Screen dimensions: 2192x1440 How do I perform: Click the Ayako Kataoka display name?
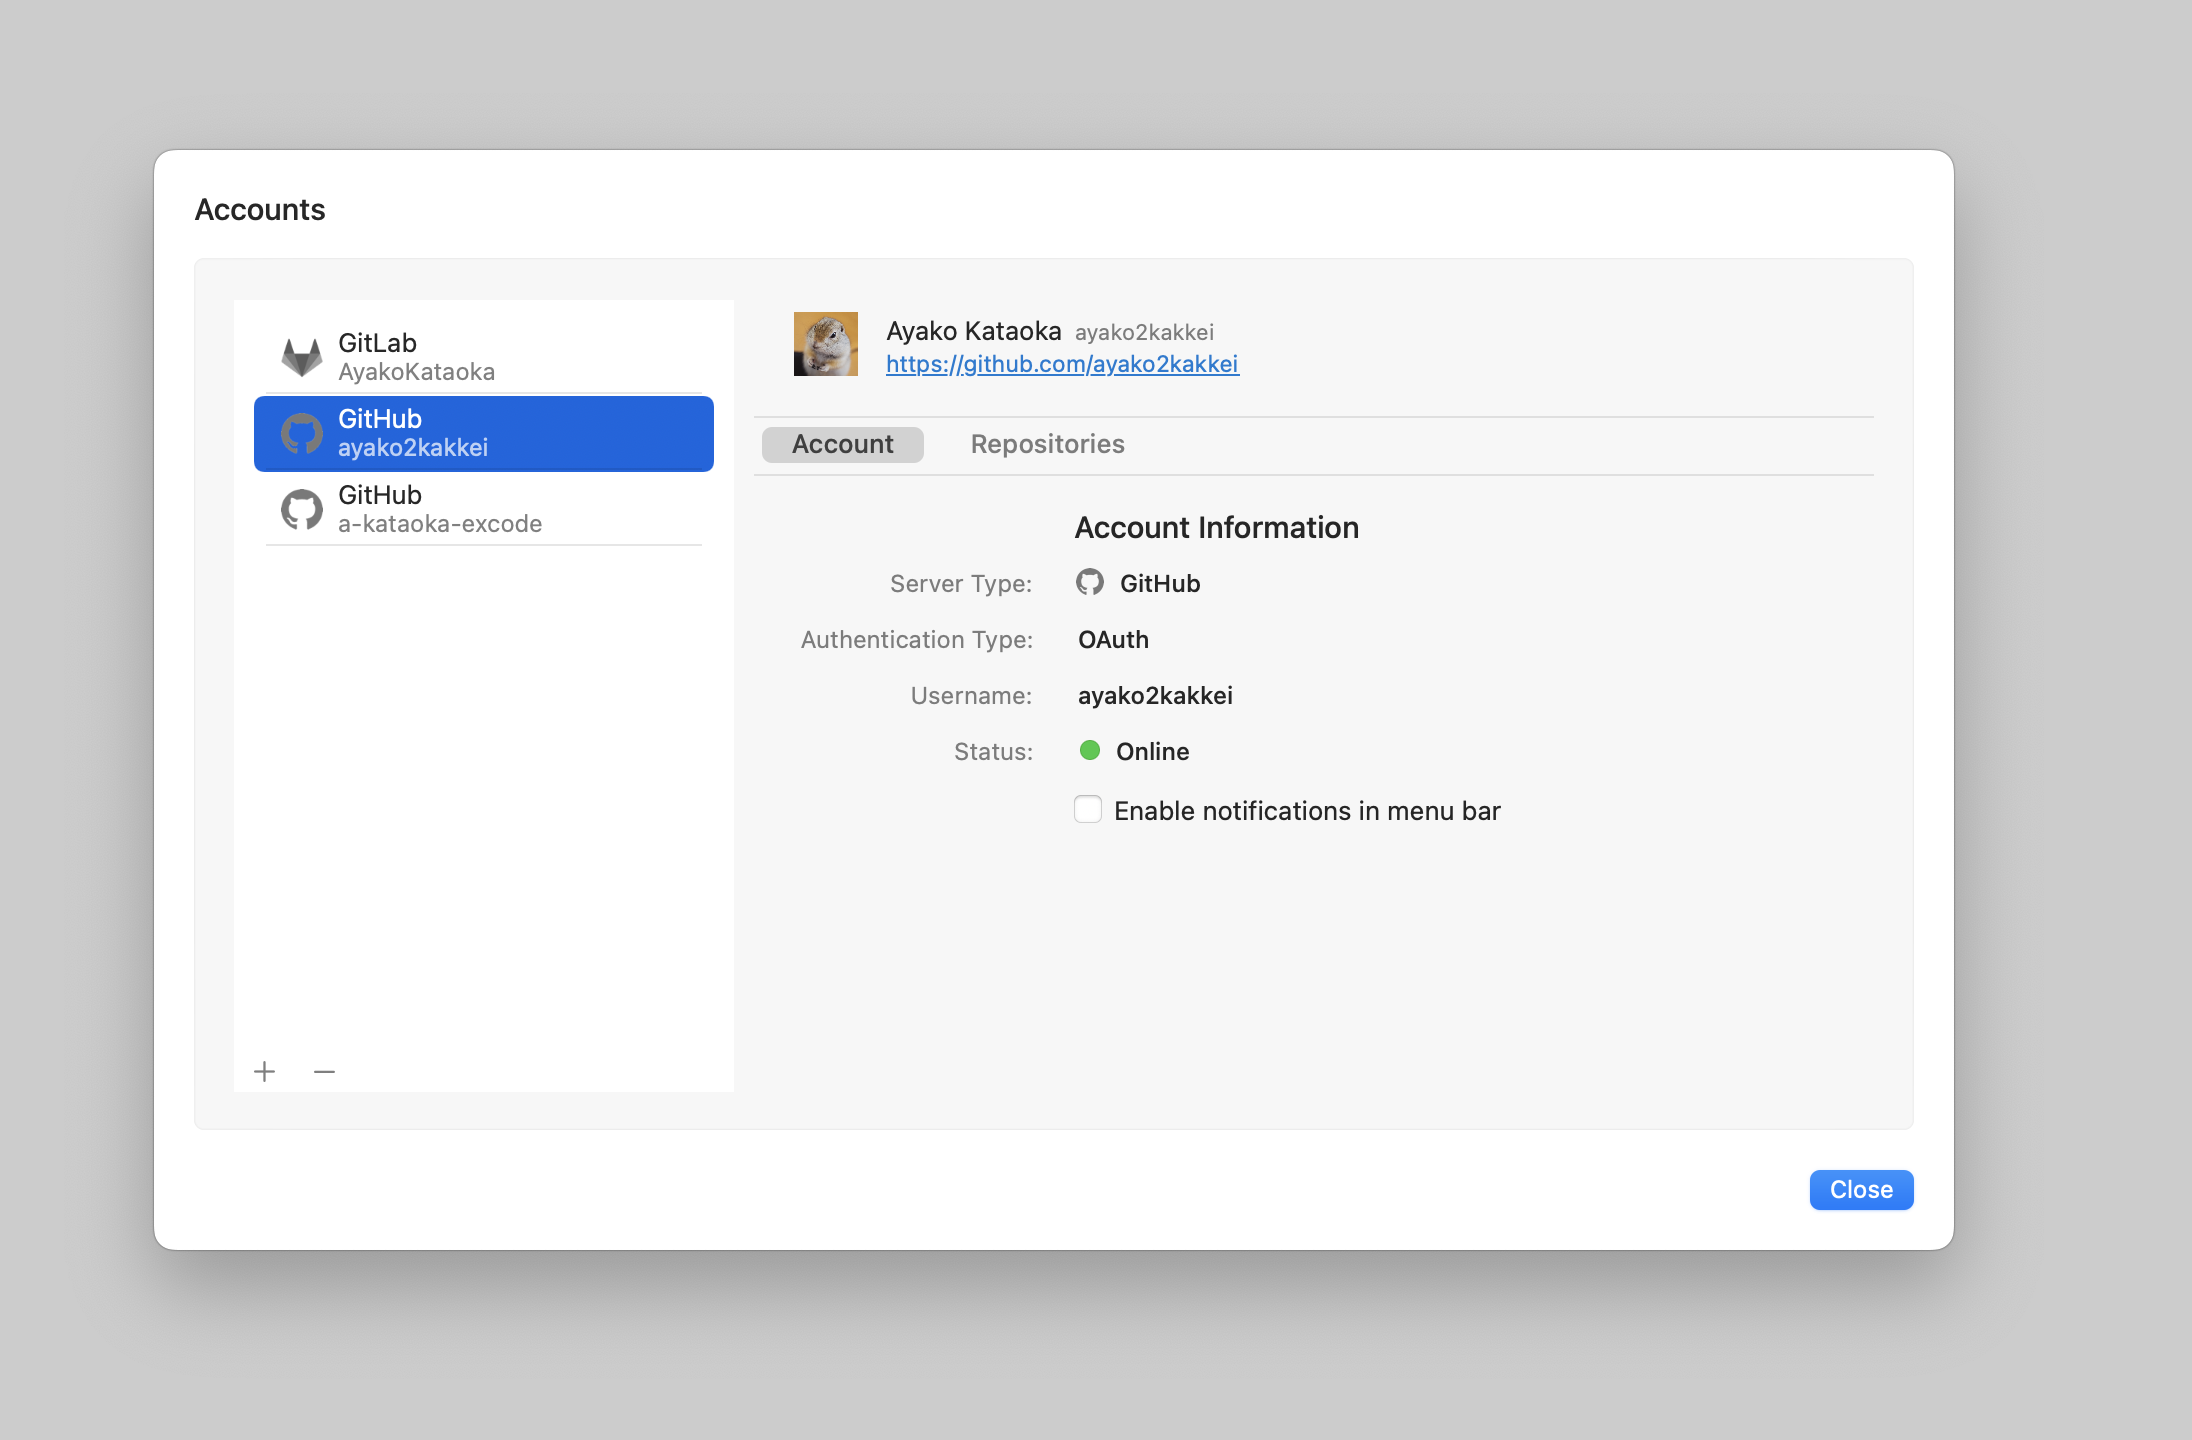973,331
